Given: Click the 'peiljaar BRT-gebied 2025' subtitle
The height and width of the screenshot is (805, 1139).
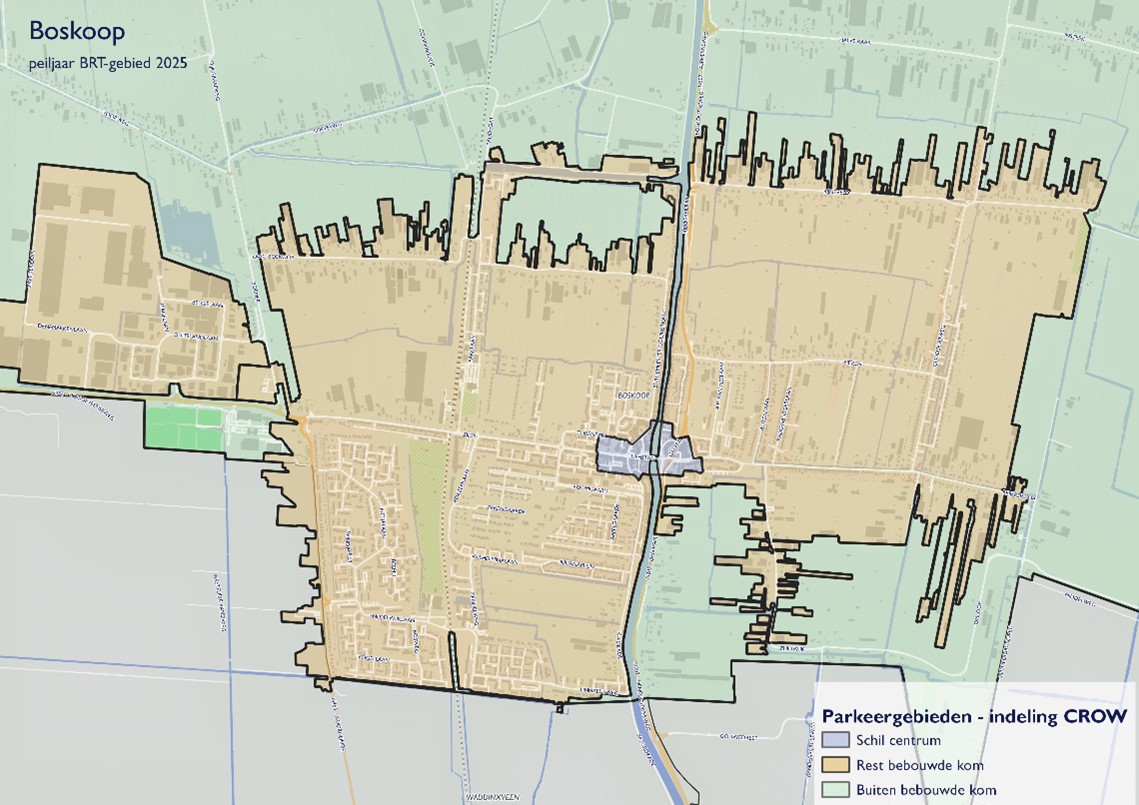Looking at the screenshot, I should click(108, 62).
